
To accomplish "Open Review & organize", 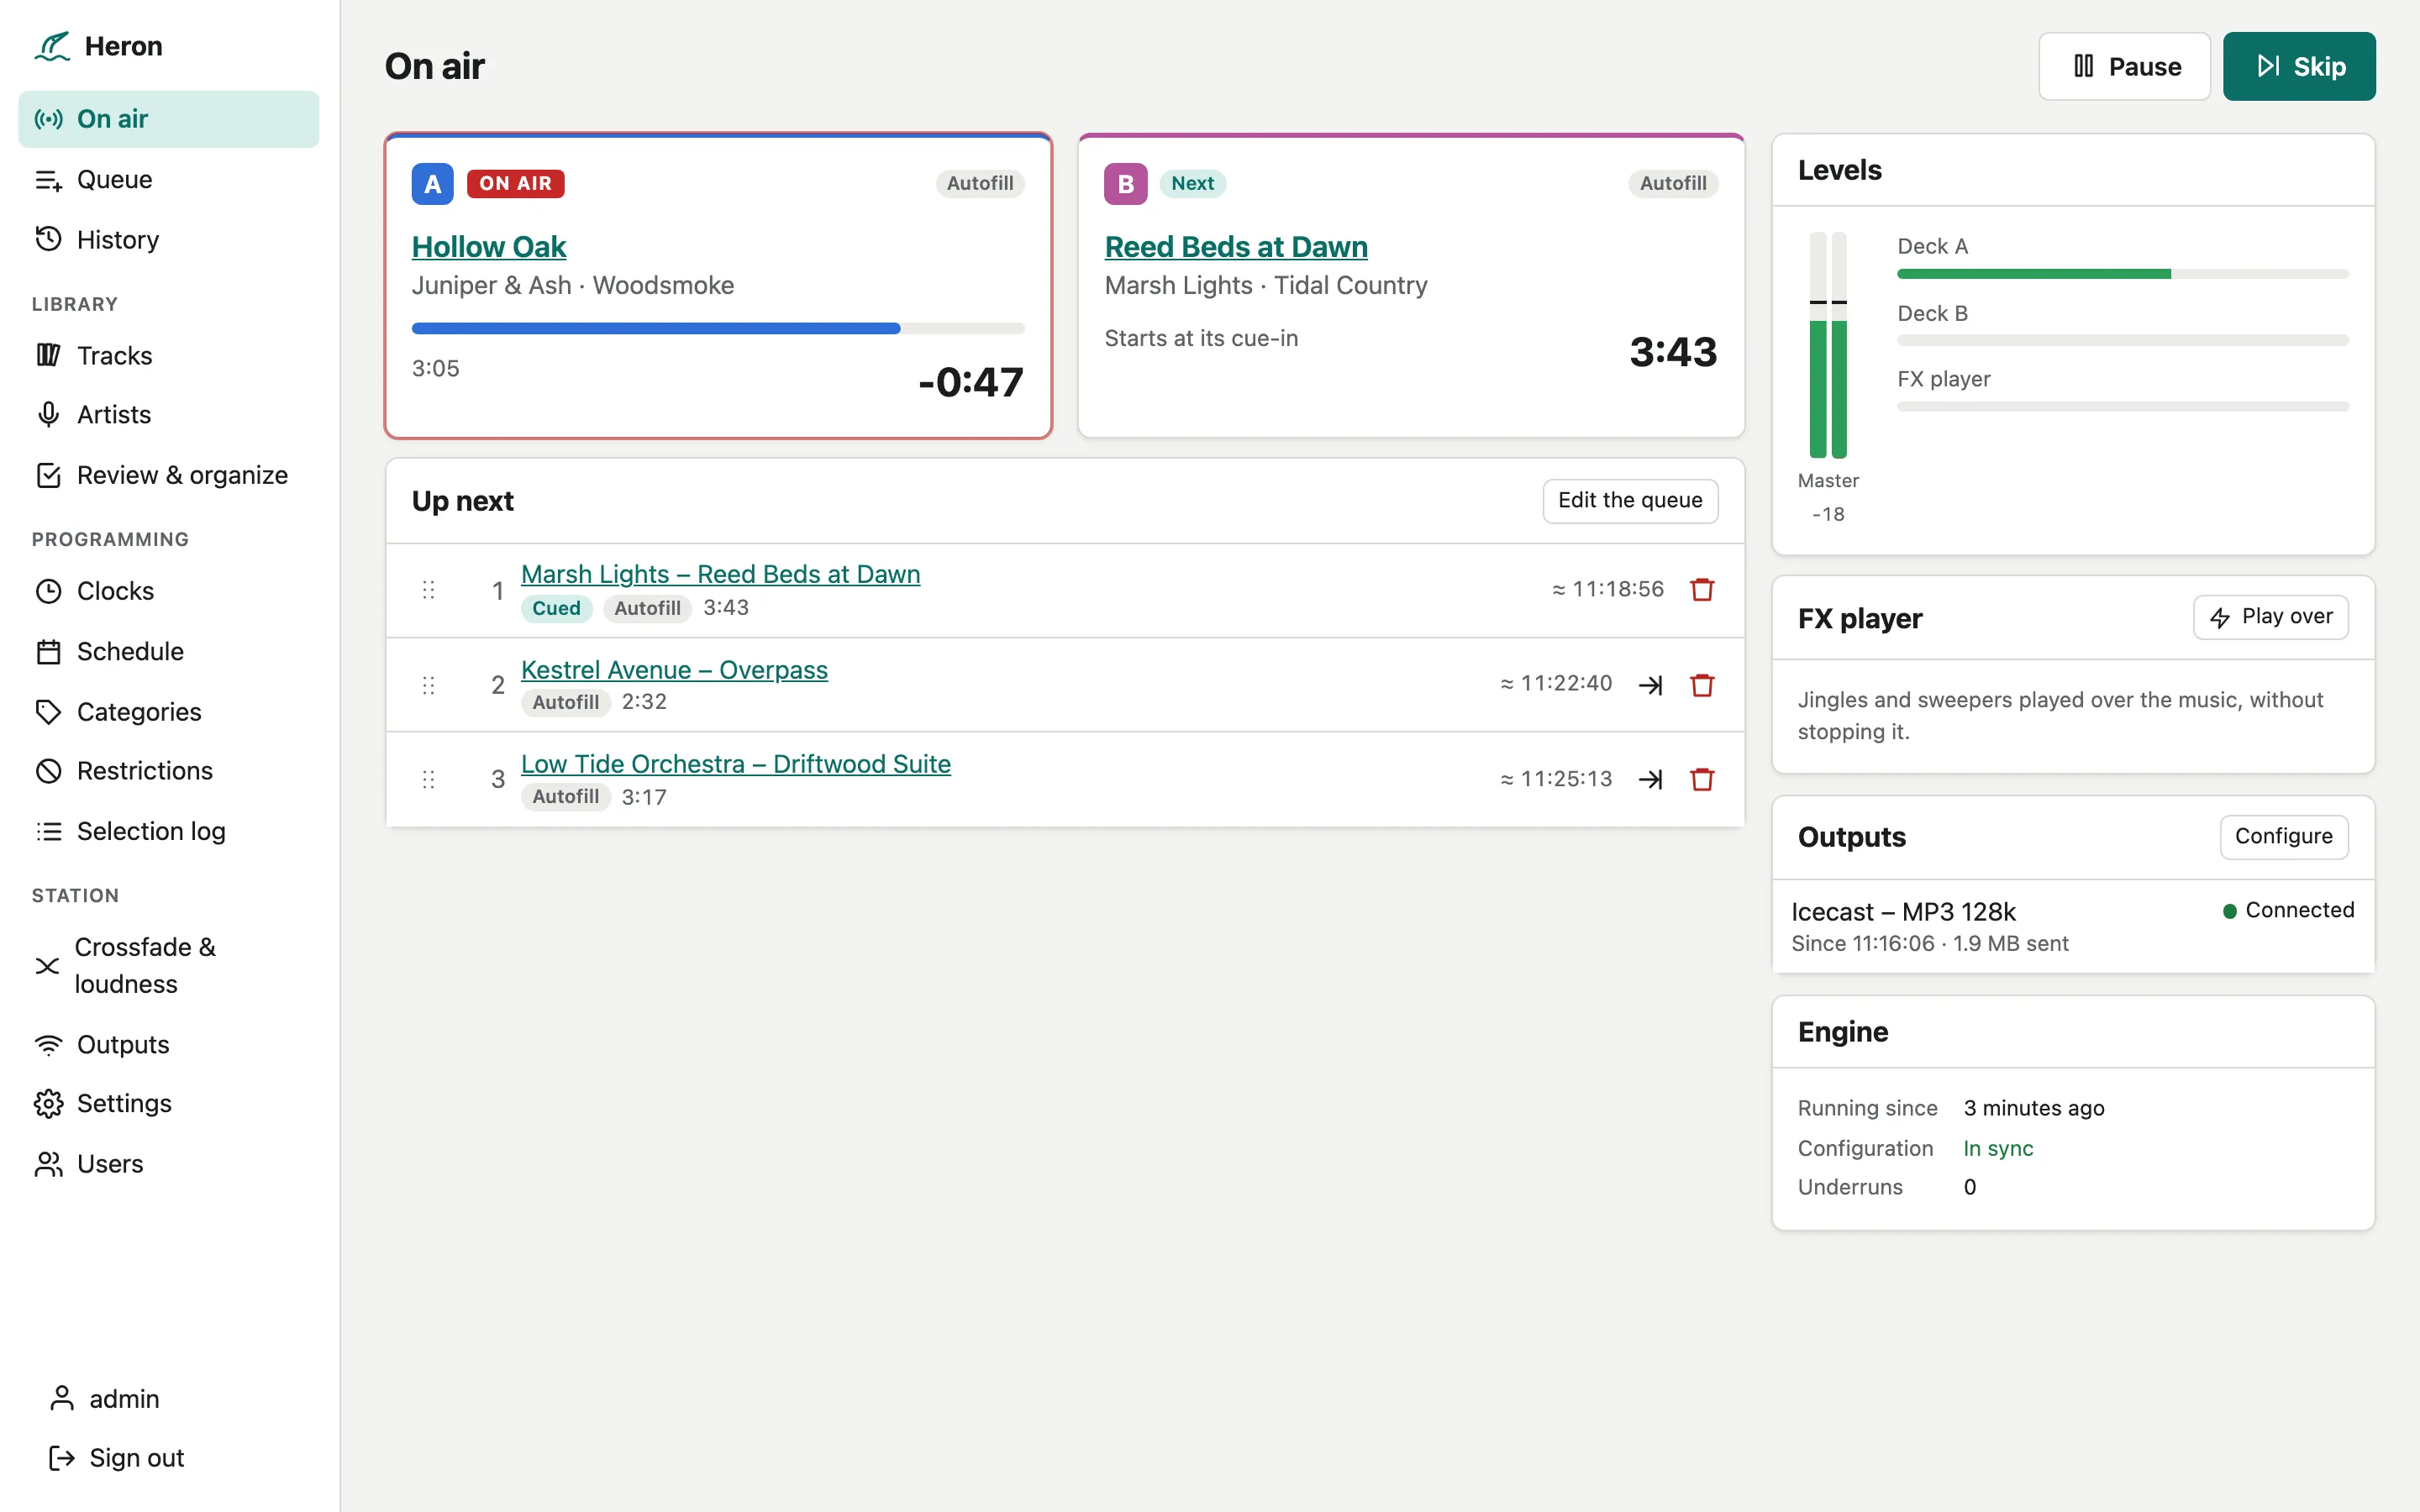I will click(168, 475).
